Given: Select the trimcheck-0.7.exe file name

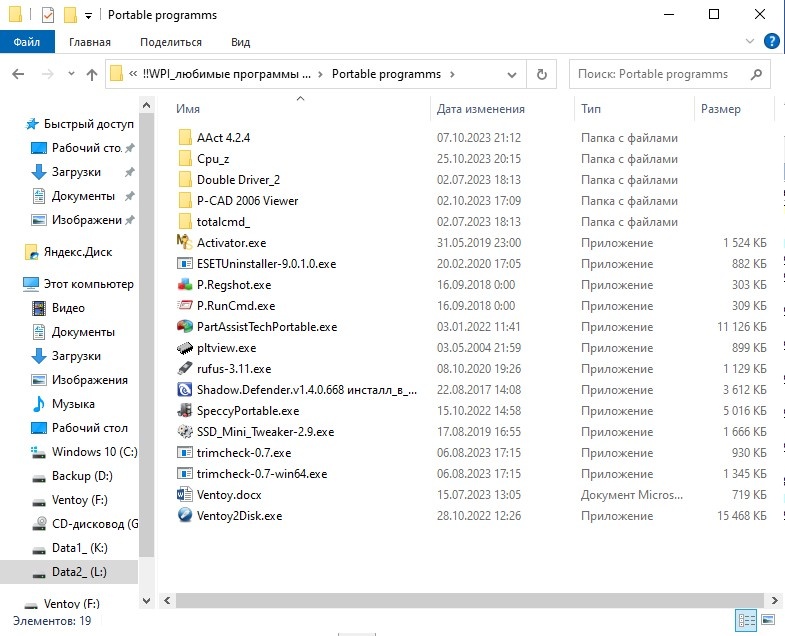Looking at the screenshot, I should [x=244, y=453].
